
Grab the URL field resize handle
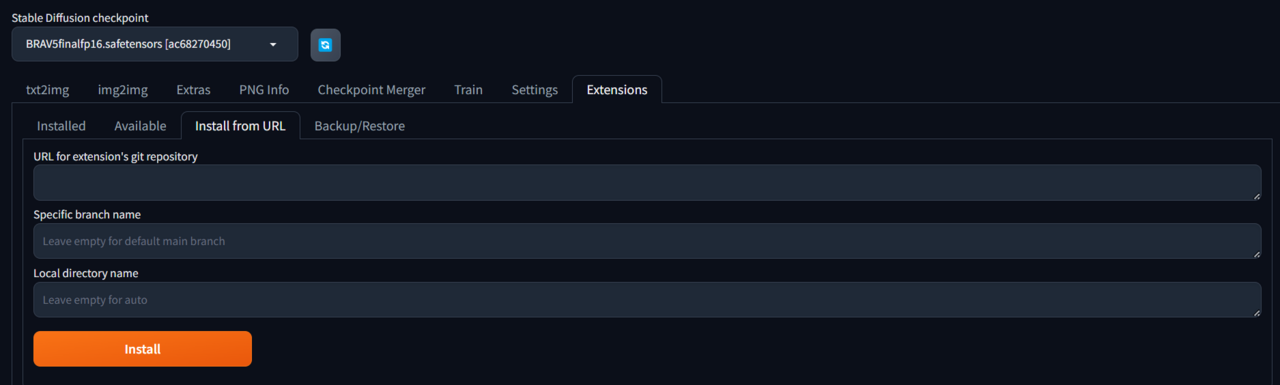click(1257, 196)
